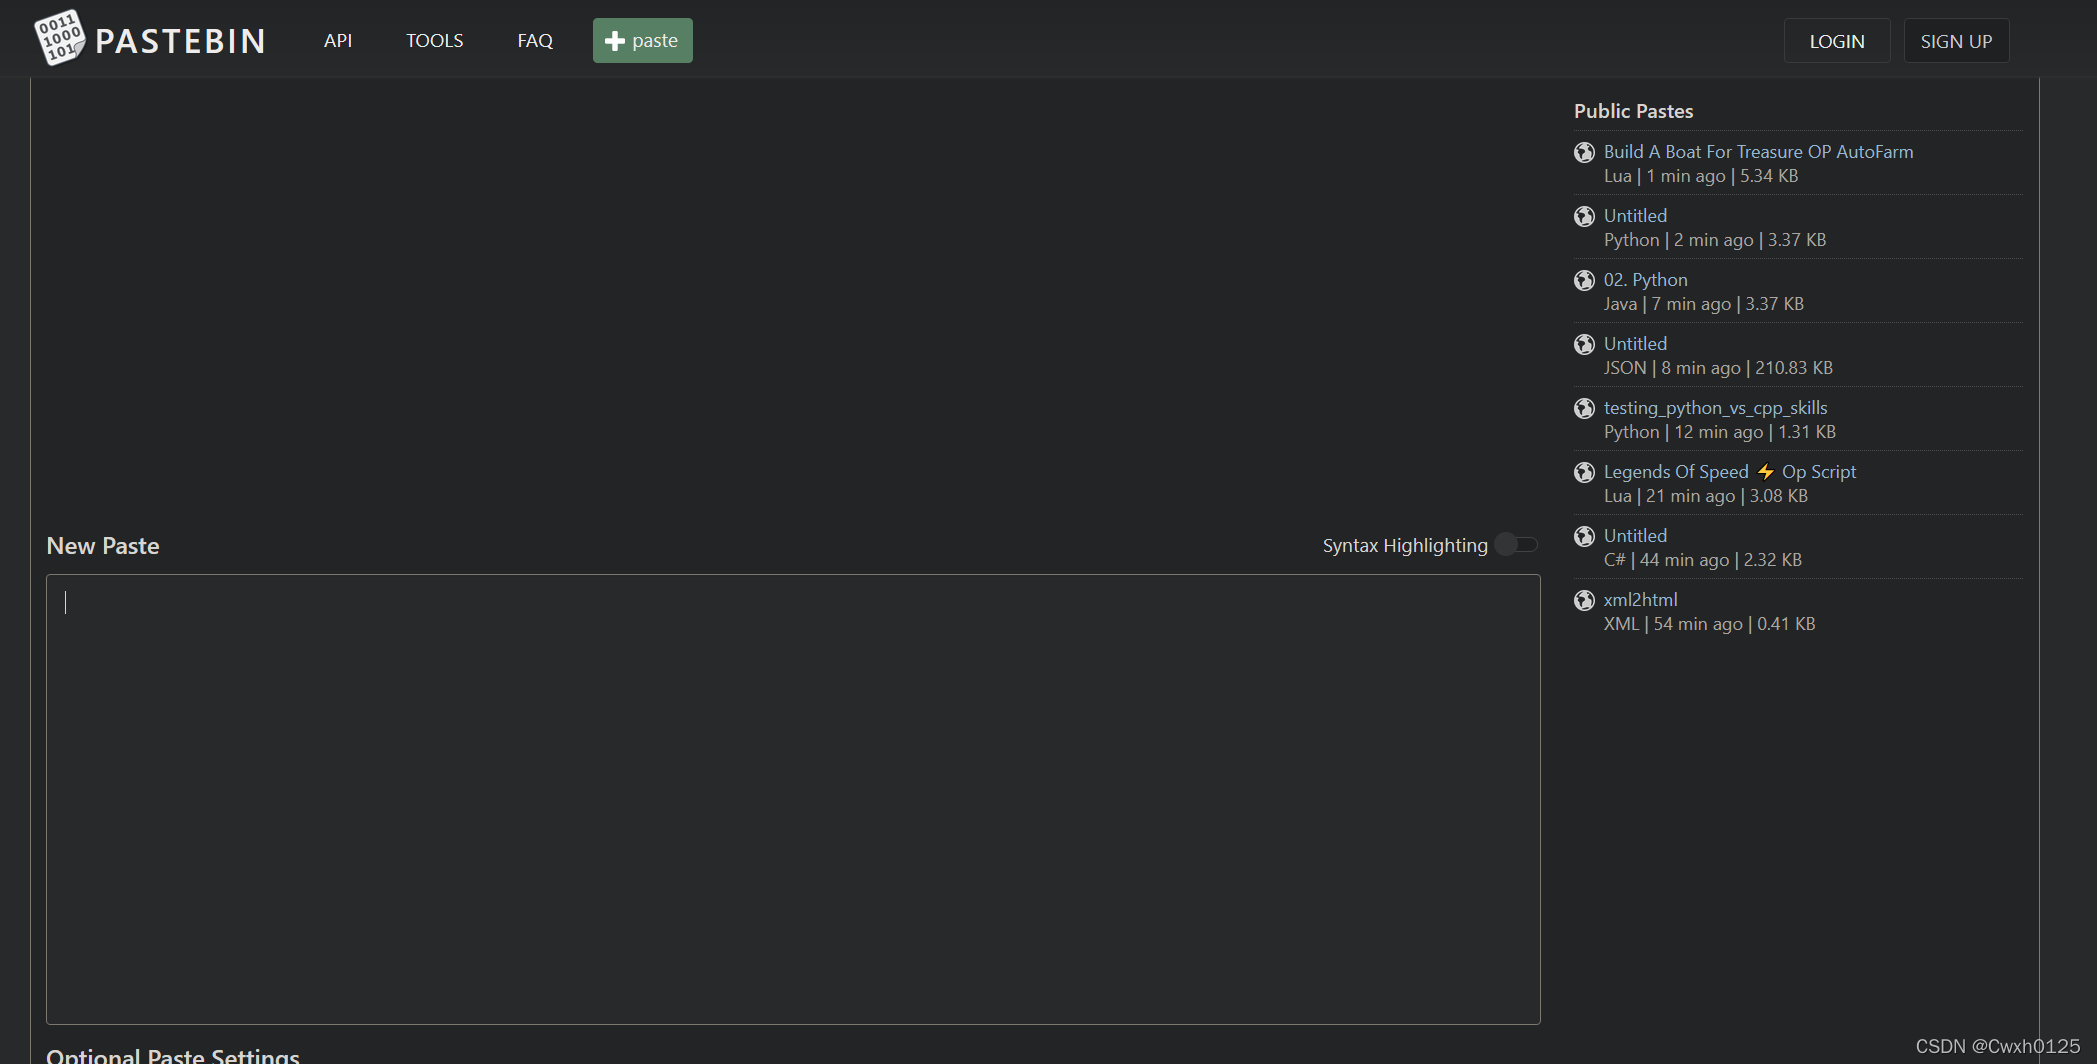The image size is (2097, 1064).
Task: Open the TOOLS menu item
Action: [x=434, y=41]
